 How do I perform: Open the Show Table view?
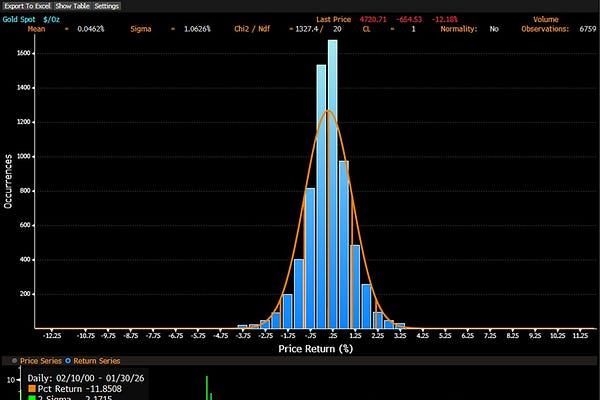point(72,6)
